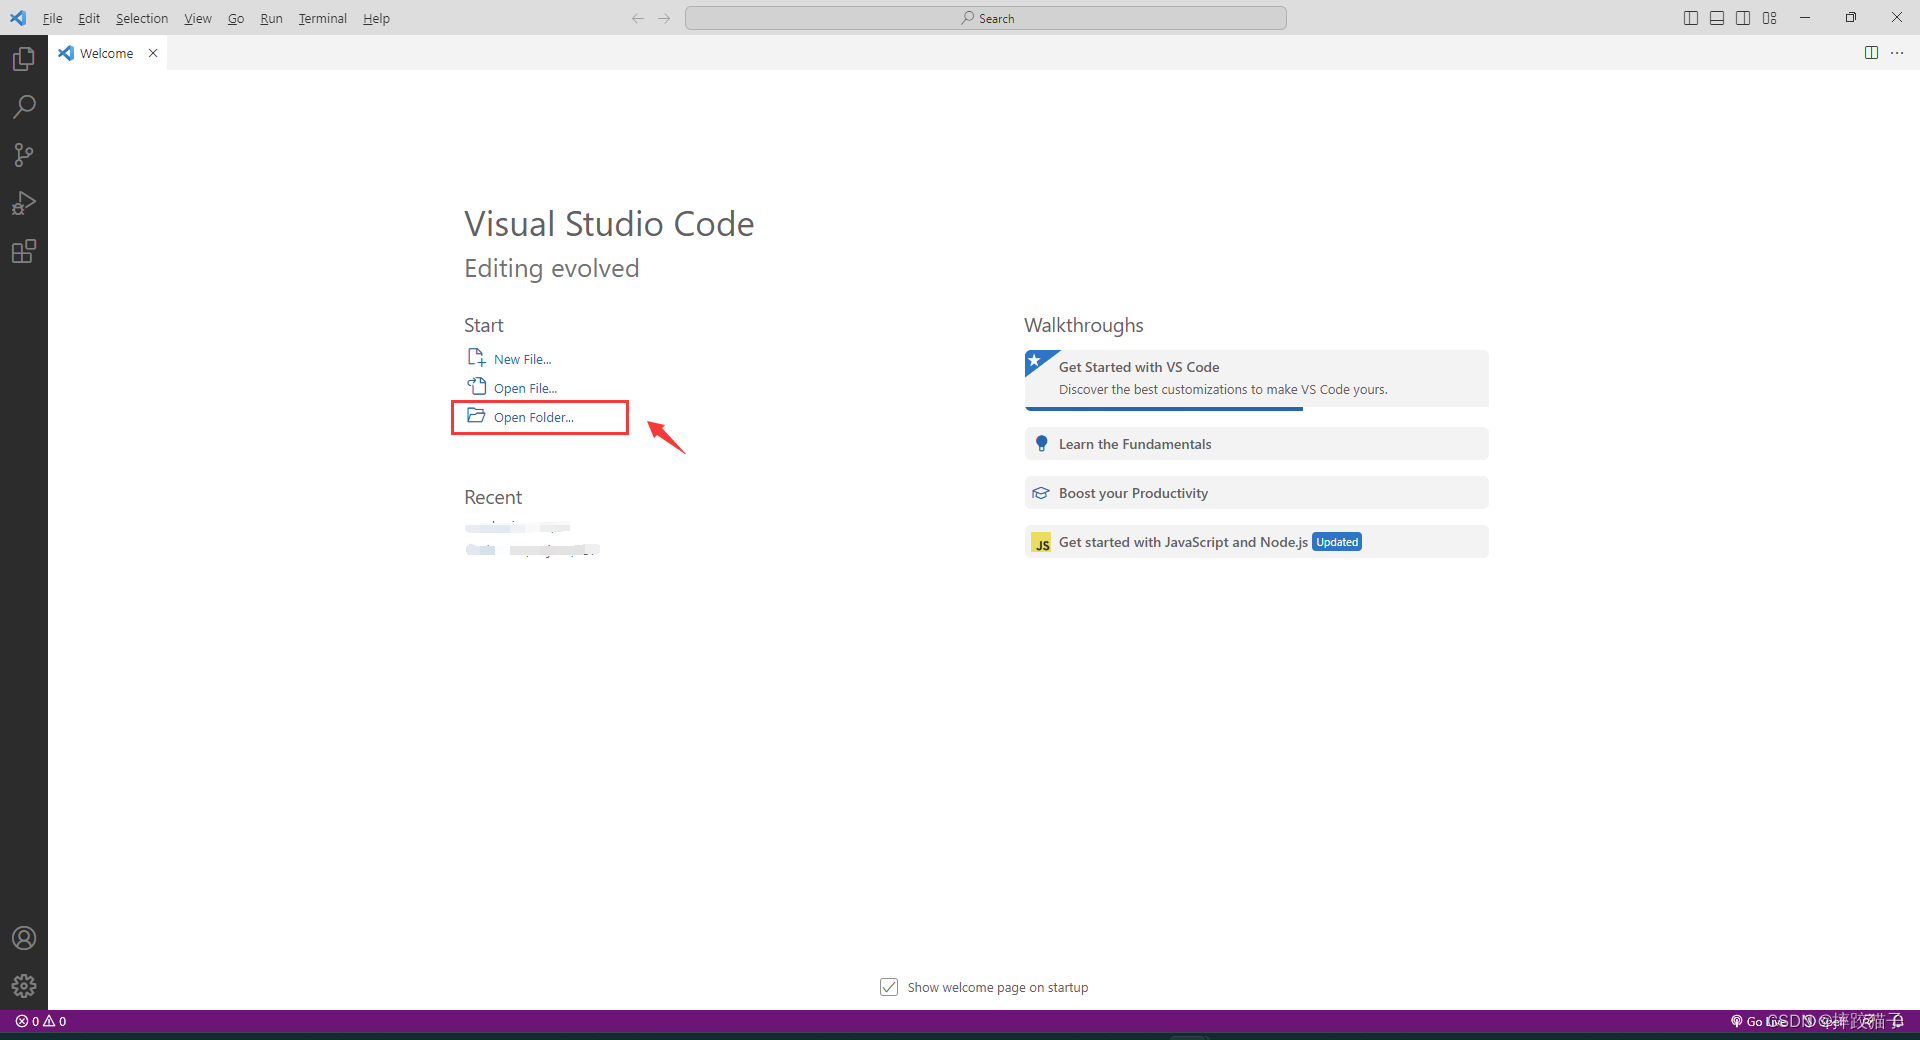The width and height of the screenshot is (1920, 1040).
Task: Go forward with the right arrow
Action: coord(664,18)
